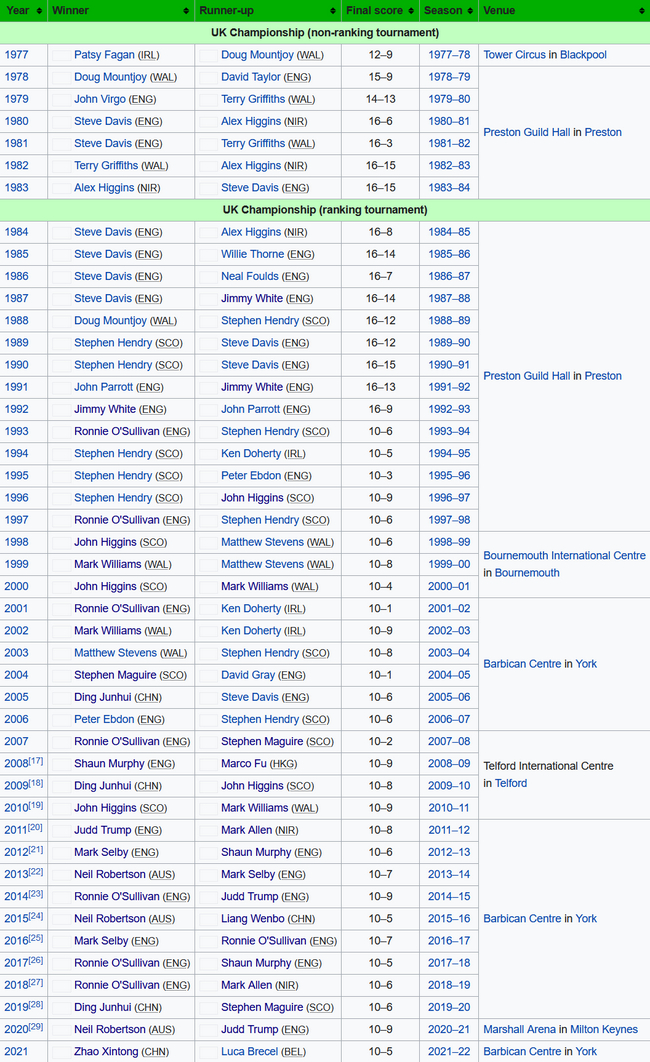
Task: Sort table by Year column arrows
Action: (x=40, y=11)
